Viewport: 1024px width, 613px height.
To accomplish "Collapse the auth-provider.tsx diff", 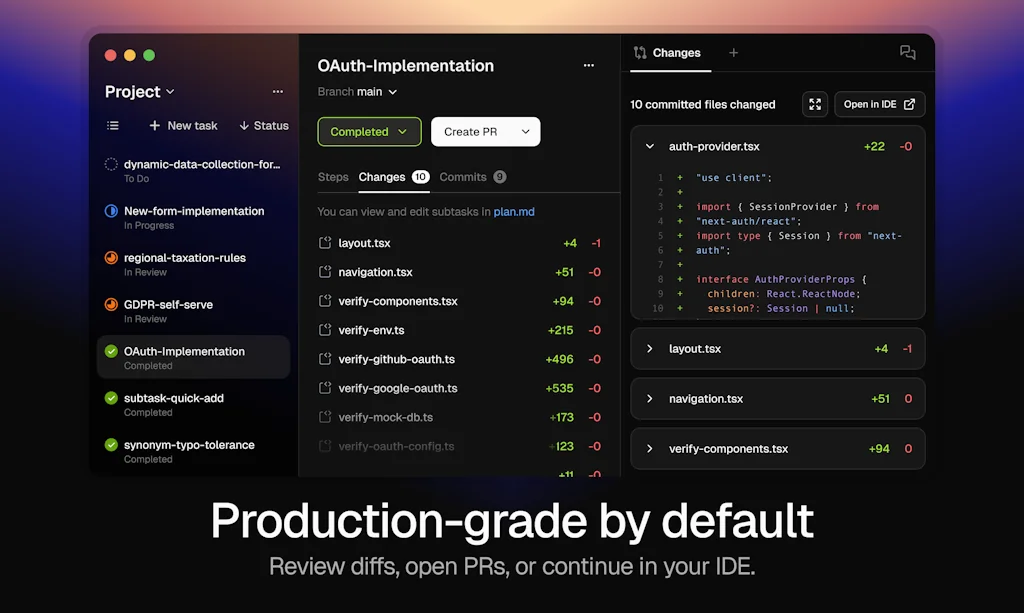I will [650, 146].
